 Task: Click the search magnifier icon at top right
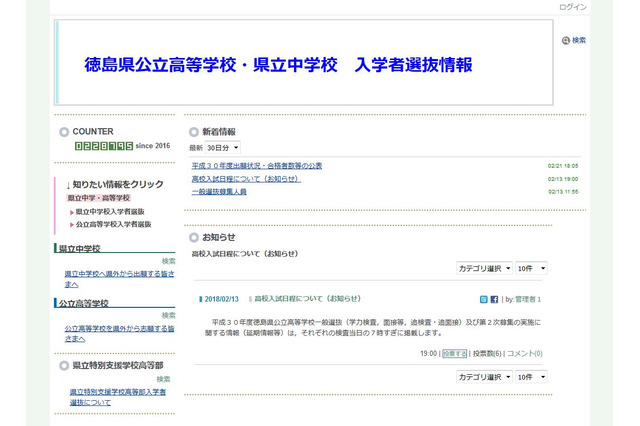coord(566,41)
